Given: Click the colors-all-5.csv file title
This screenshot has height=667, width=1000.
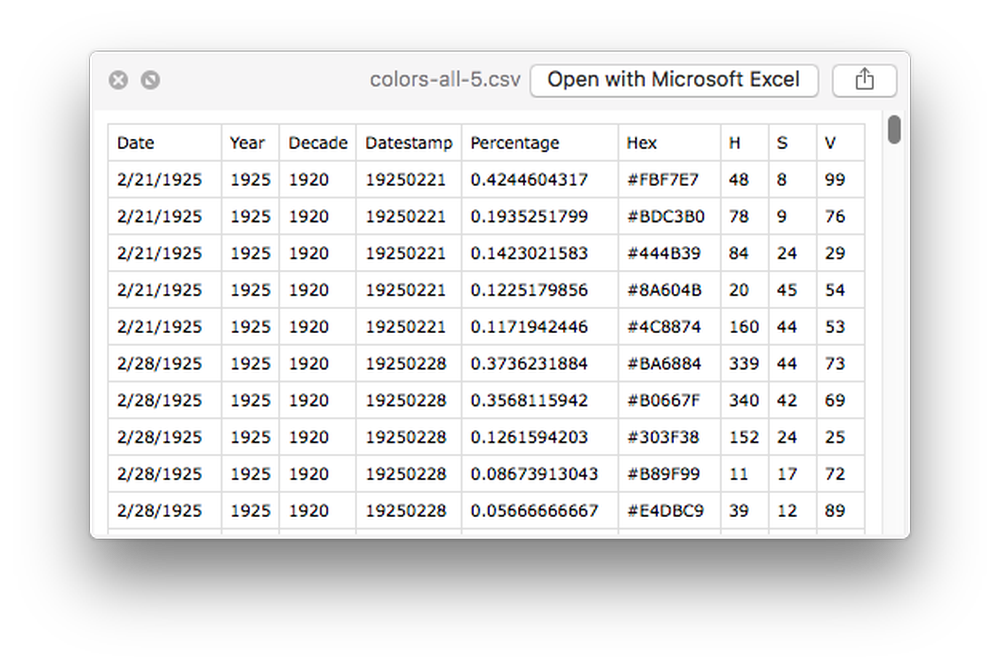Looking at the screenshot, I should [445, 80].
